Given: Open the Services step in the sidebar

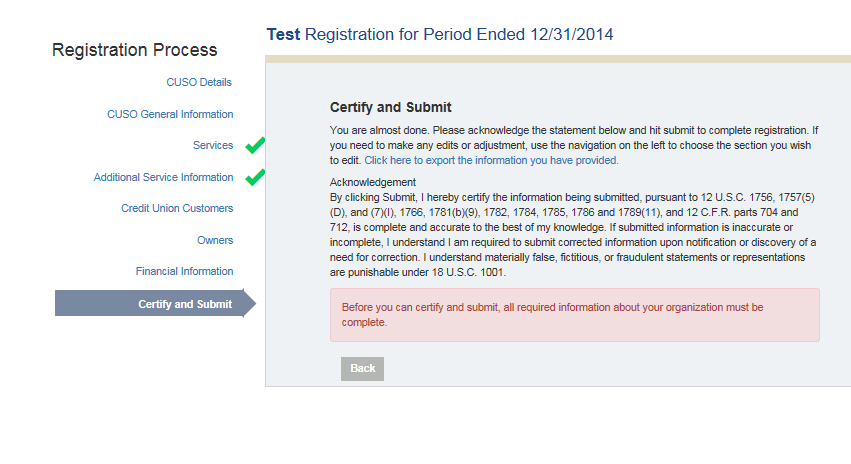Looking at the screenshot, I should point(213,146).
